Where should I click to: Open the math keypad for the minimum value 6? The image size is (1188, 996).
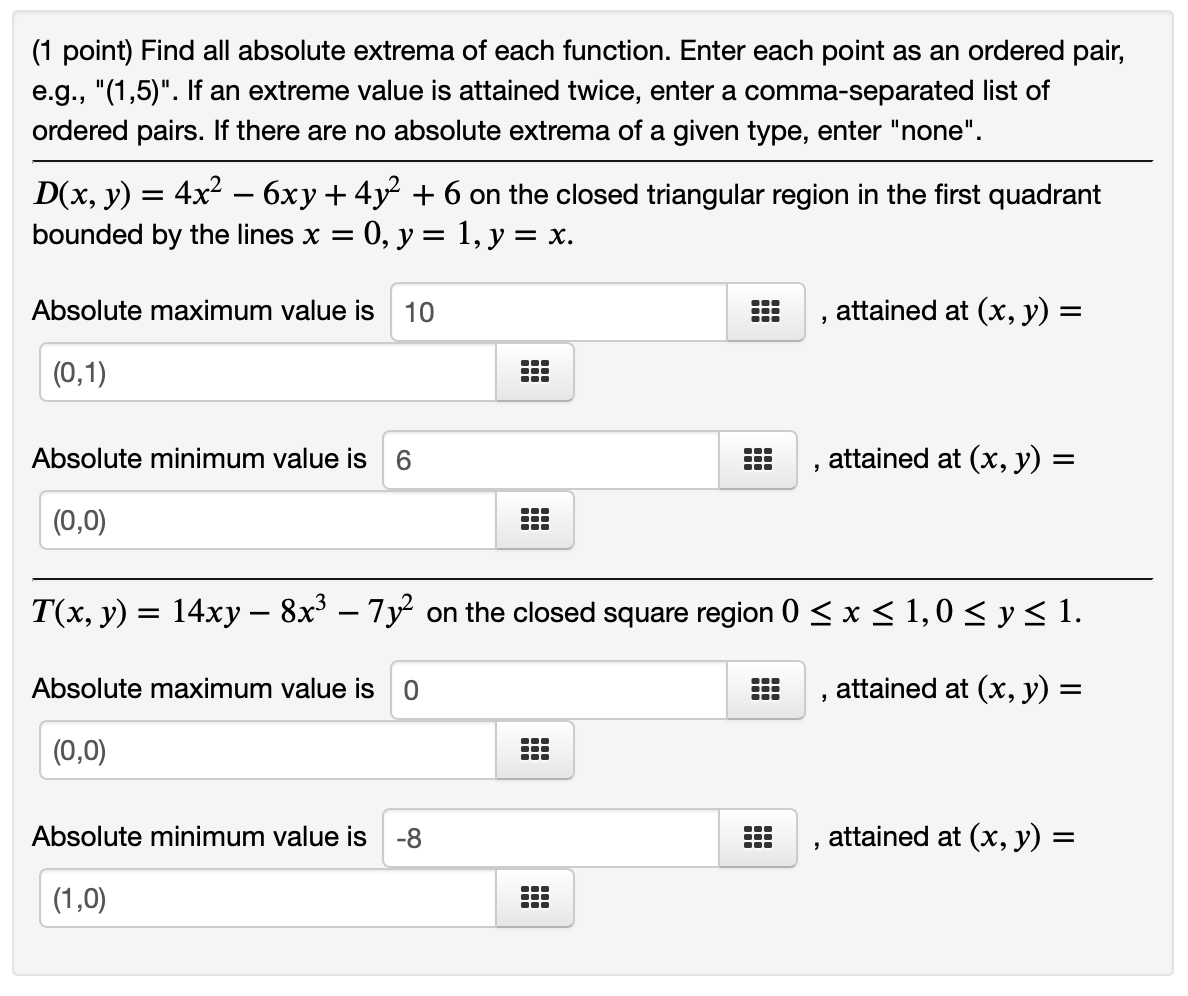[x=758, y=459]
